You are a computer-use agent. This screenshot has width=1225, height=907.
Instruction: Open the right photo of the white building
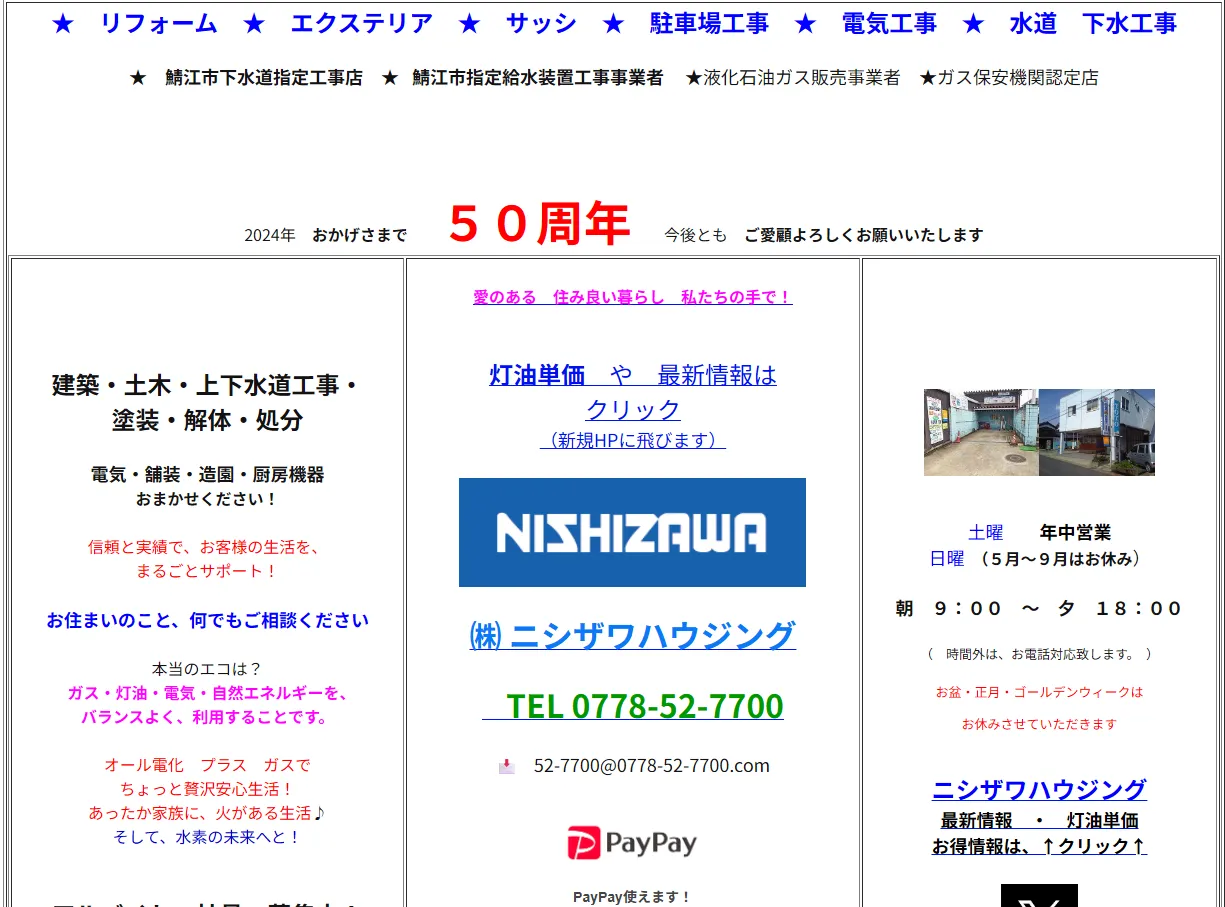1097,432
